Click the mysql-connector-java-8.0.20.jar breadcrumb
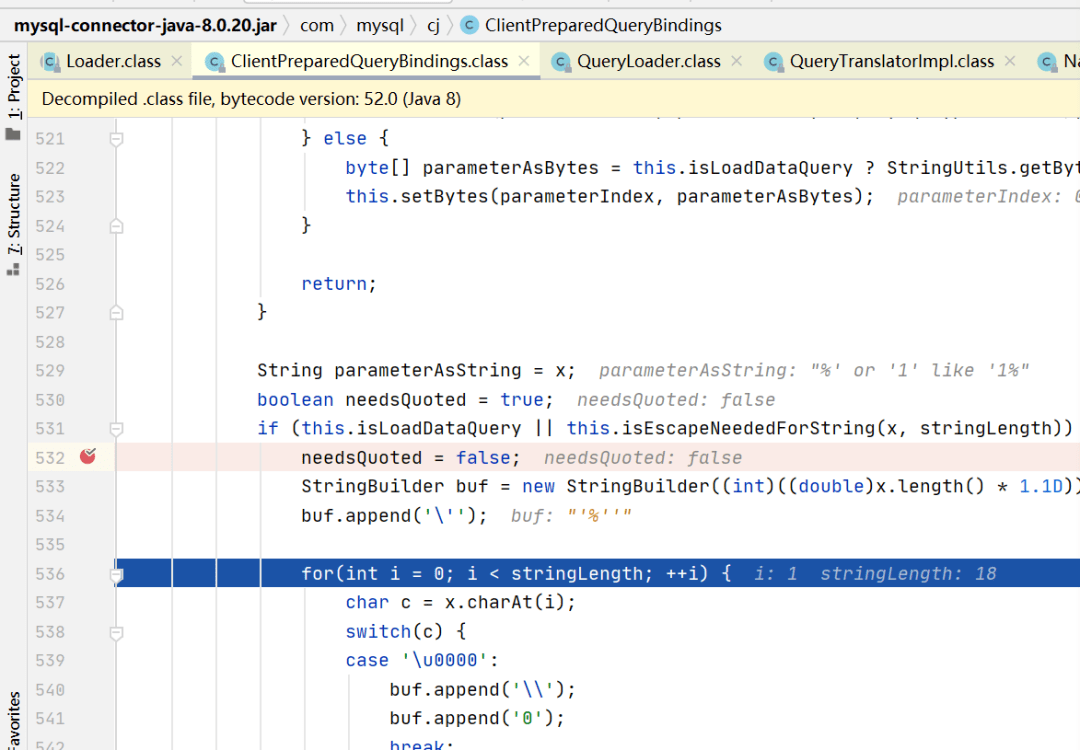The image size is (1080, 750). (x=145, y=25)
